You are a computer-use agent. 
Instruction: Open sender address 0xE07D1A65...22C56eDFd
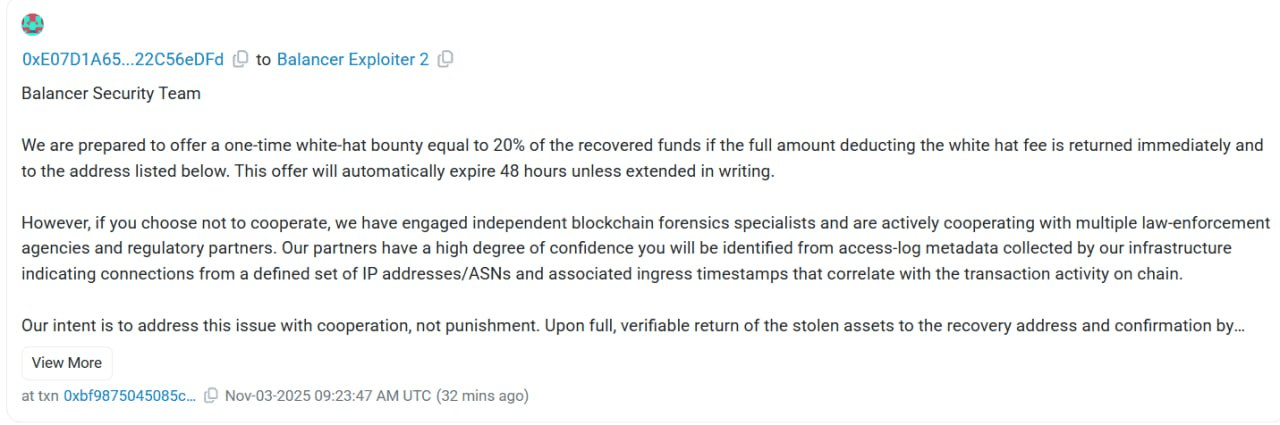[123, 60]
